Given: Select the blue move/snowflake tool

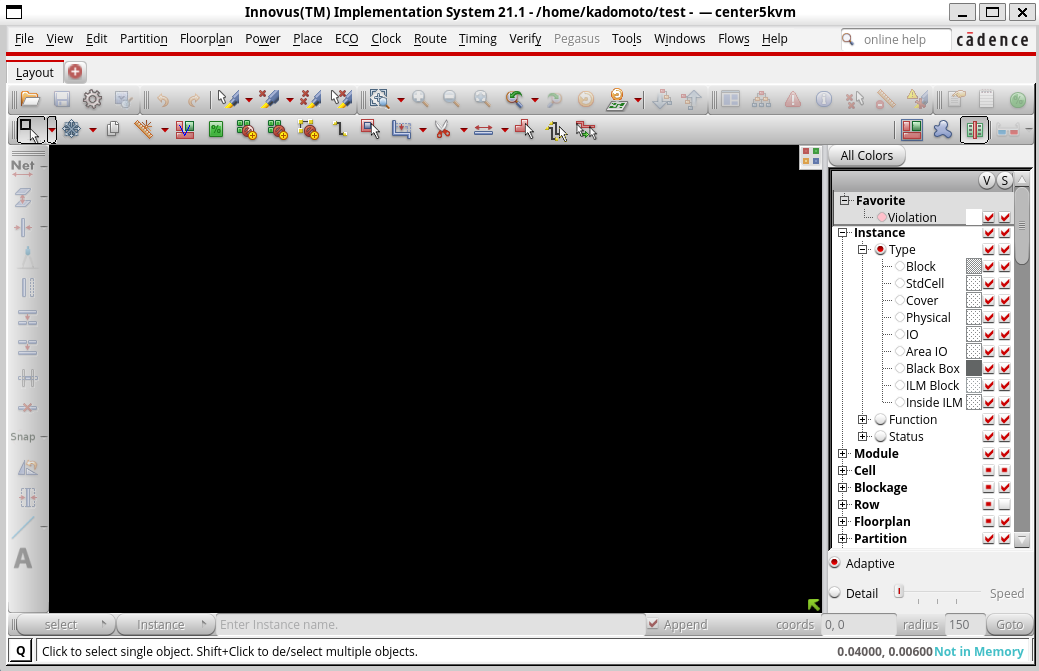Looking at the screenshot, I should (72, 130).
